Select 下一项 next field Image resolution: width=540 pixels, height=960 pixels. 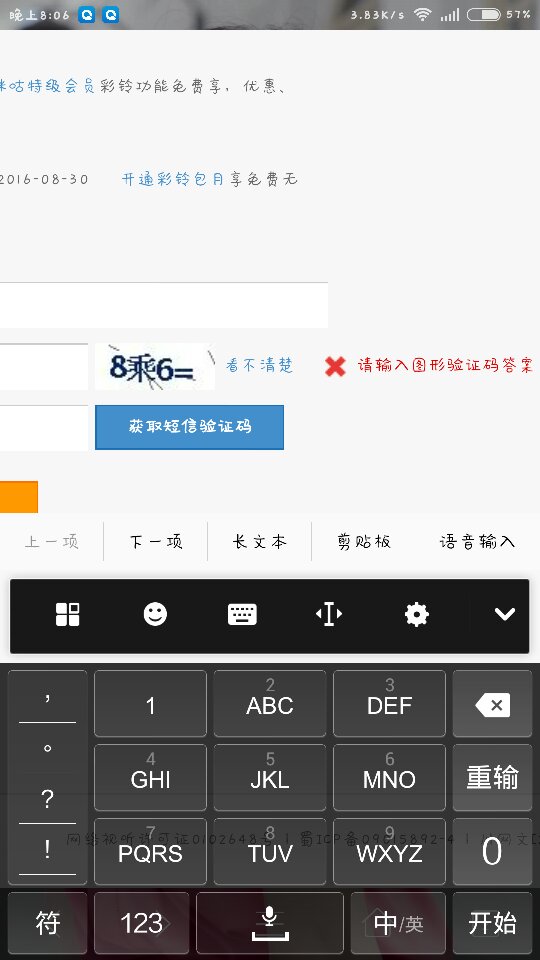156,542
